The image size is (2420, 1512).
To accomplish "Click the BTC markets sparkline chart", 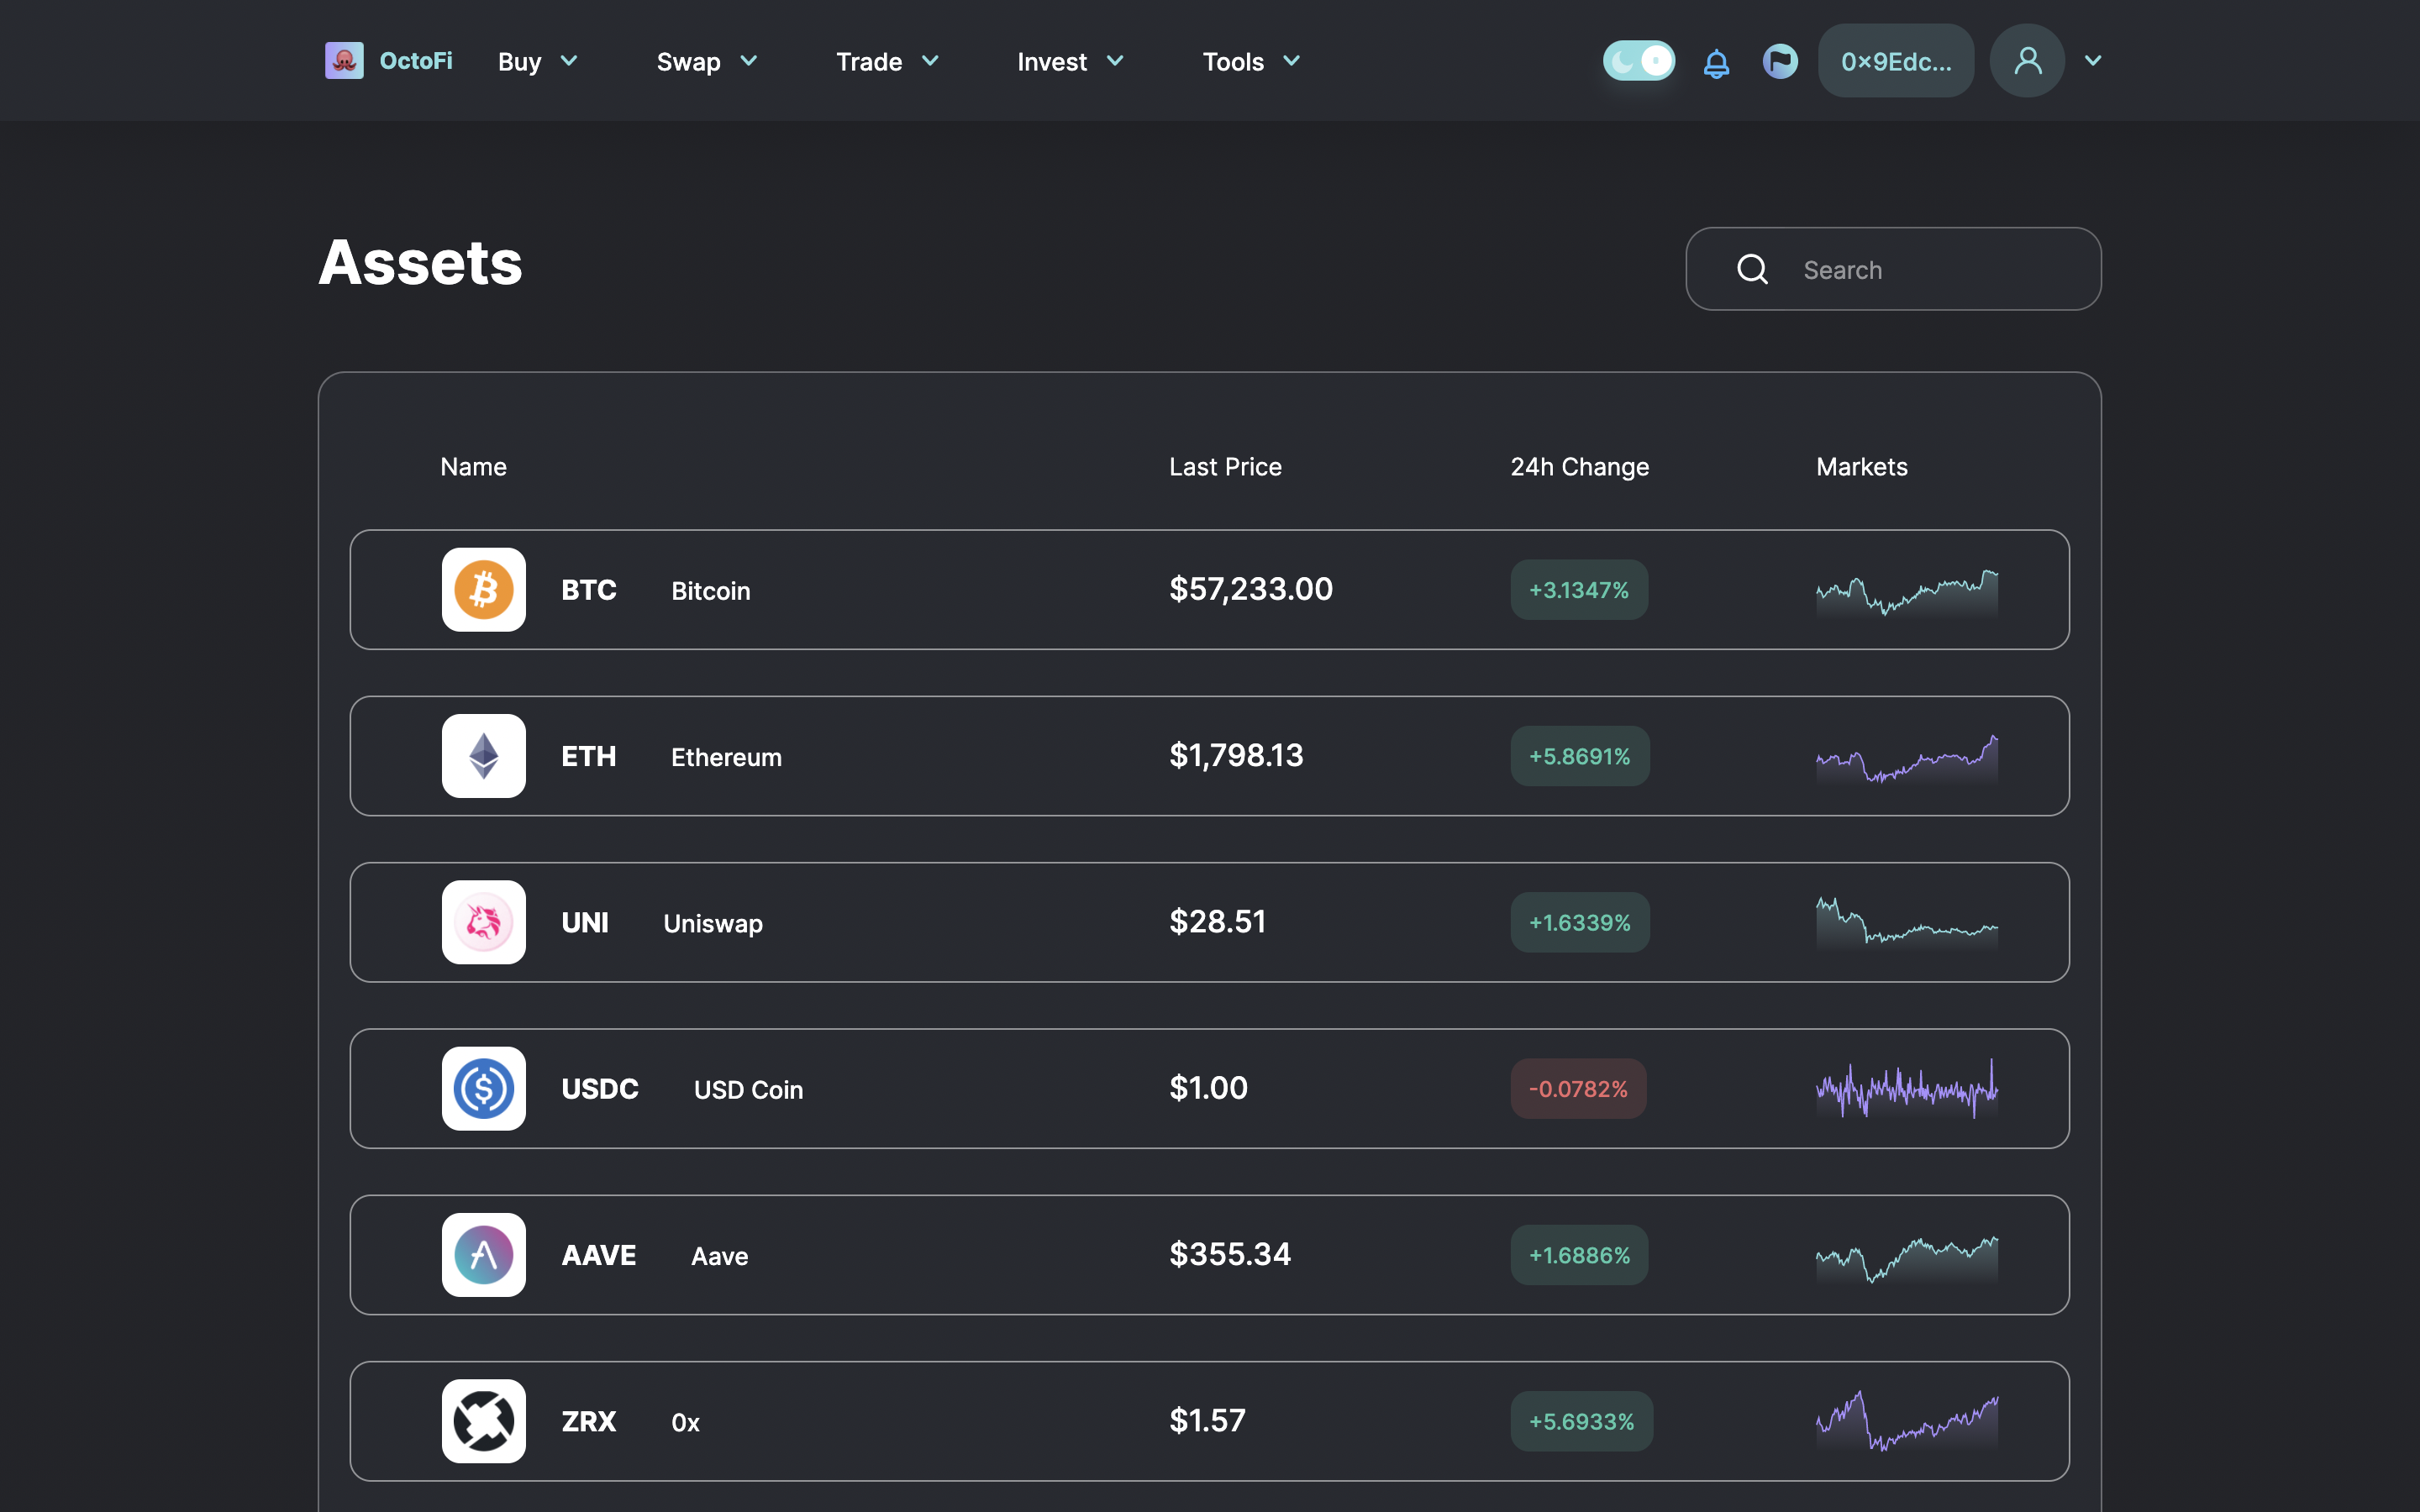I will (1907, 592).
